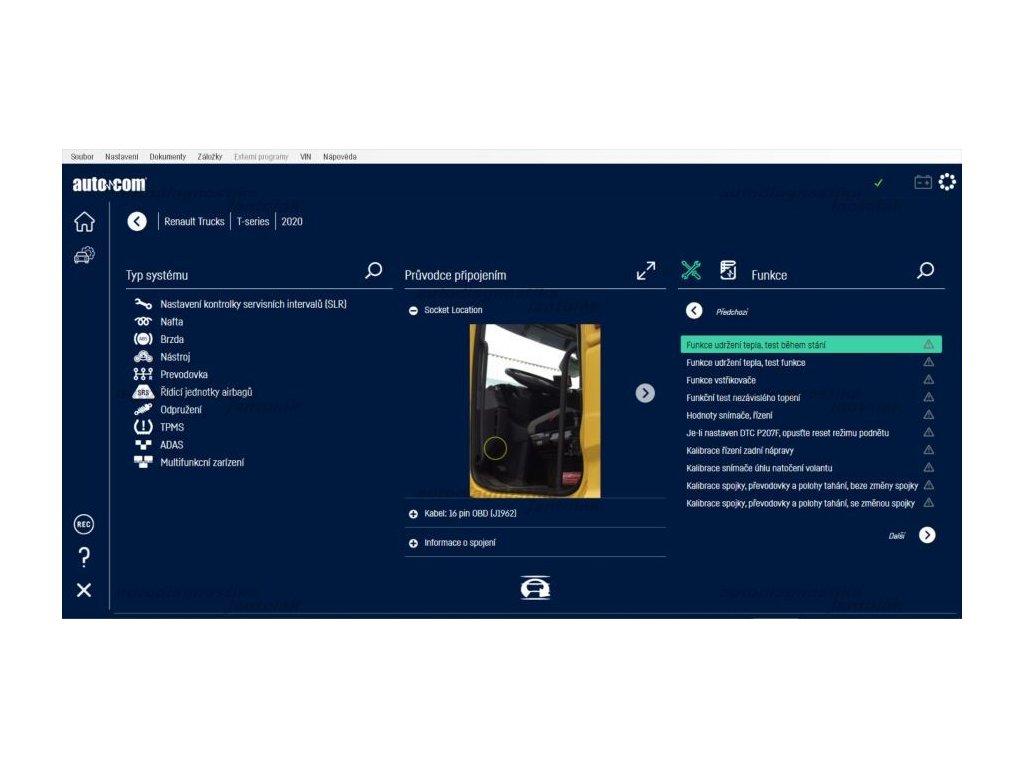Open the Dokumenty menu
1024x768 pixels.
coord(168,157)
